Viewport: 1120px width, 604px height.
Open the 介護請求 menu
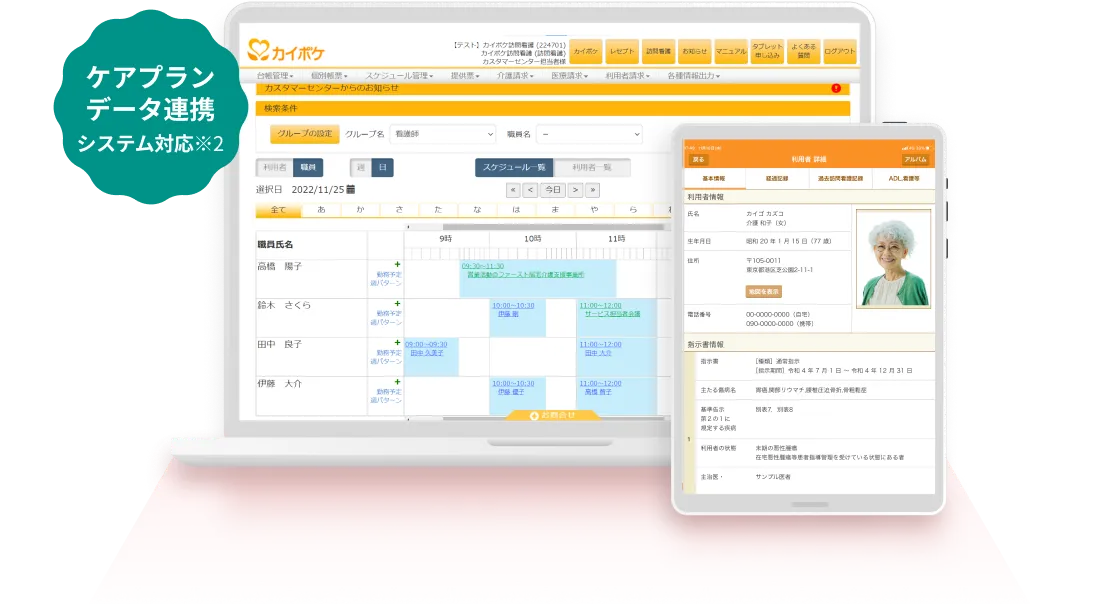click(515, 75)
